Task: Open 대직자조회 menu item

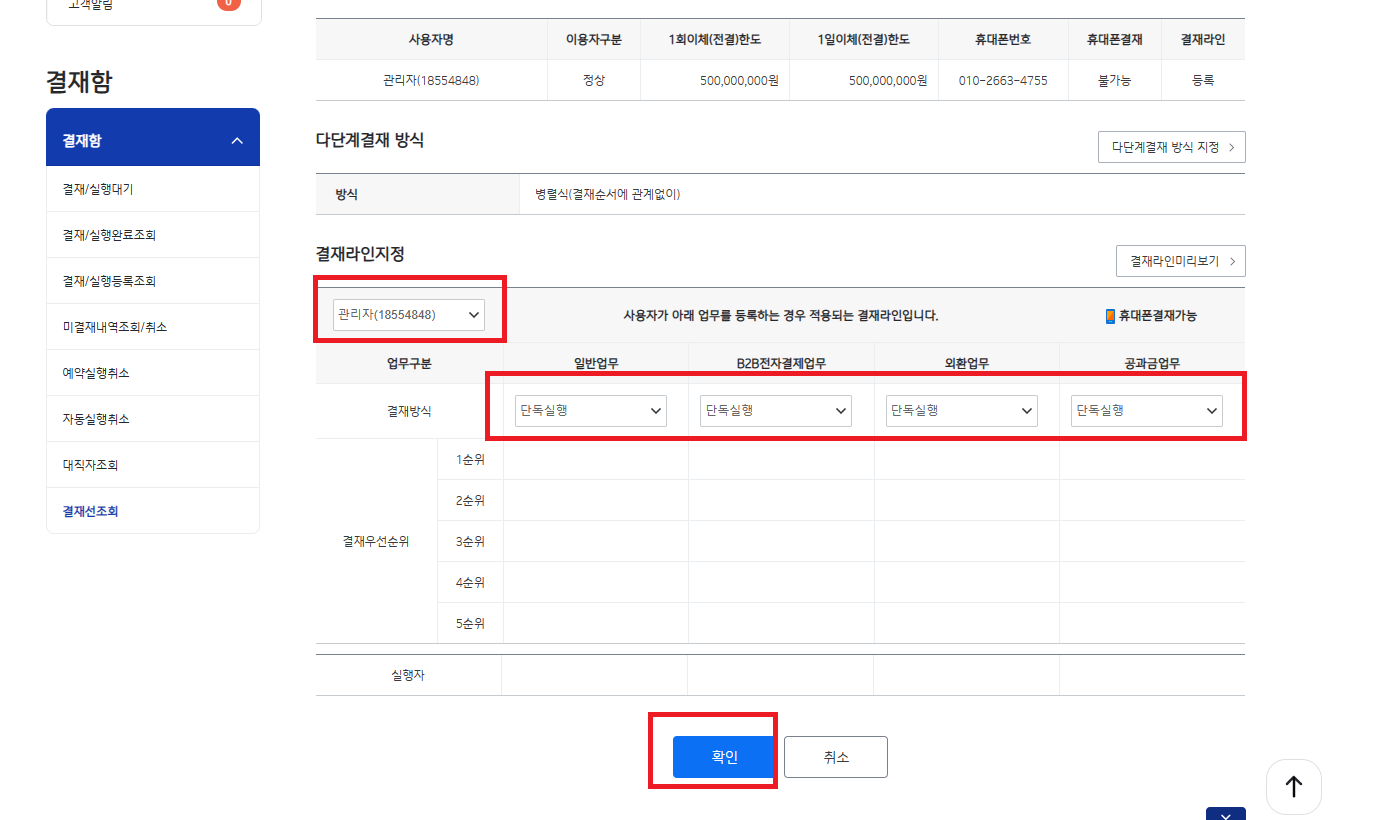Action: pos(153,465)
